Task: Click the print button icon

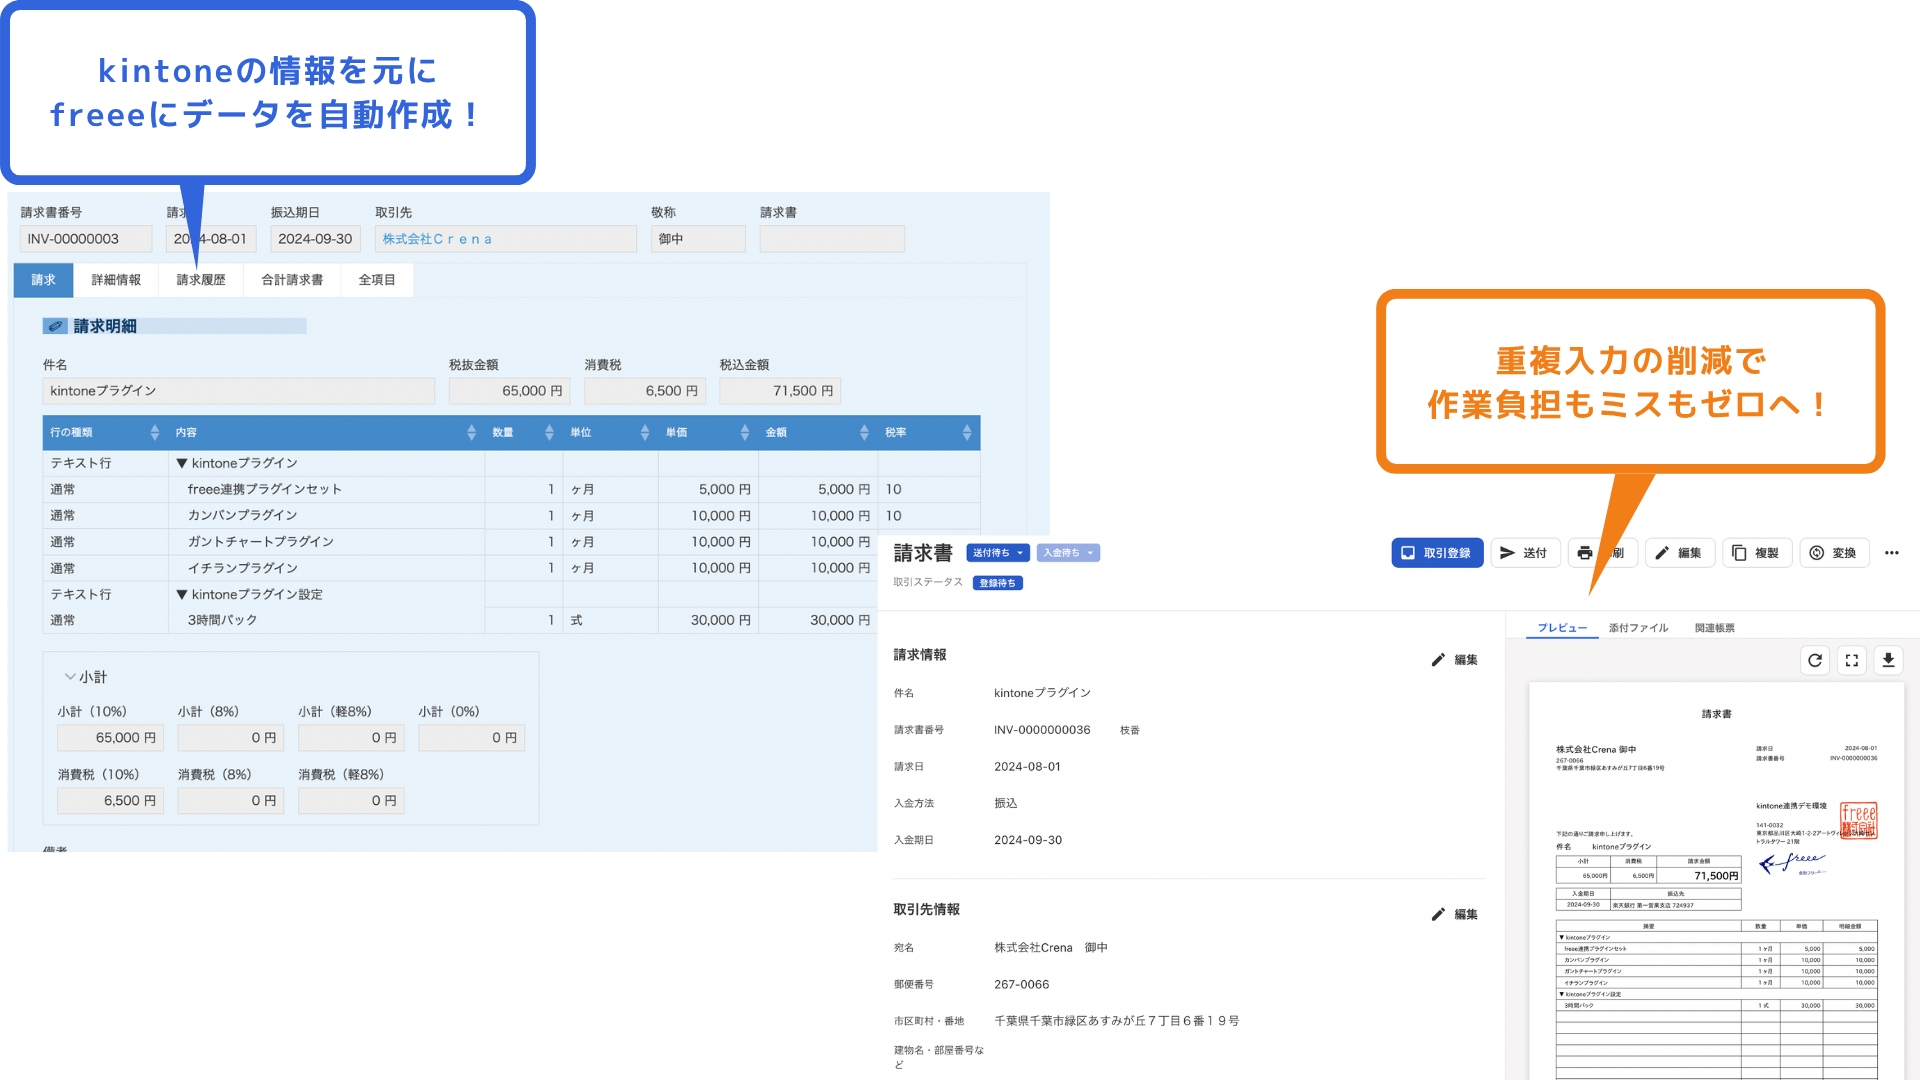Action: pos(1585,553)
